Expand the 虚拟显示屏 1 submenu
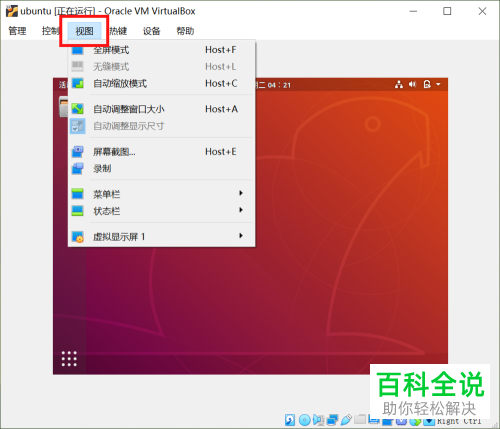The height and width of the screenshot is (429, 500). click(162, 237)
